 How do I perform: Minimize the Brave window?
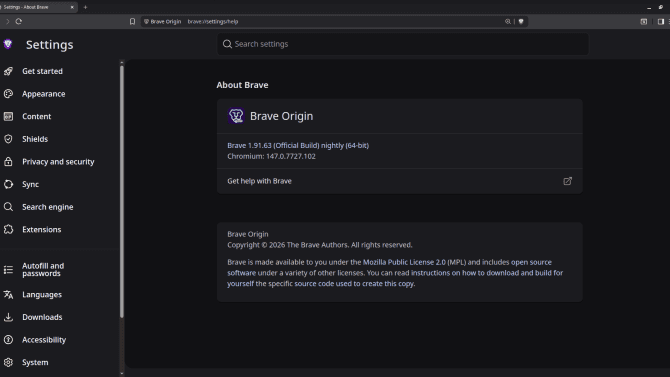(x=649, y=8)
